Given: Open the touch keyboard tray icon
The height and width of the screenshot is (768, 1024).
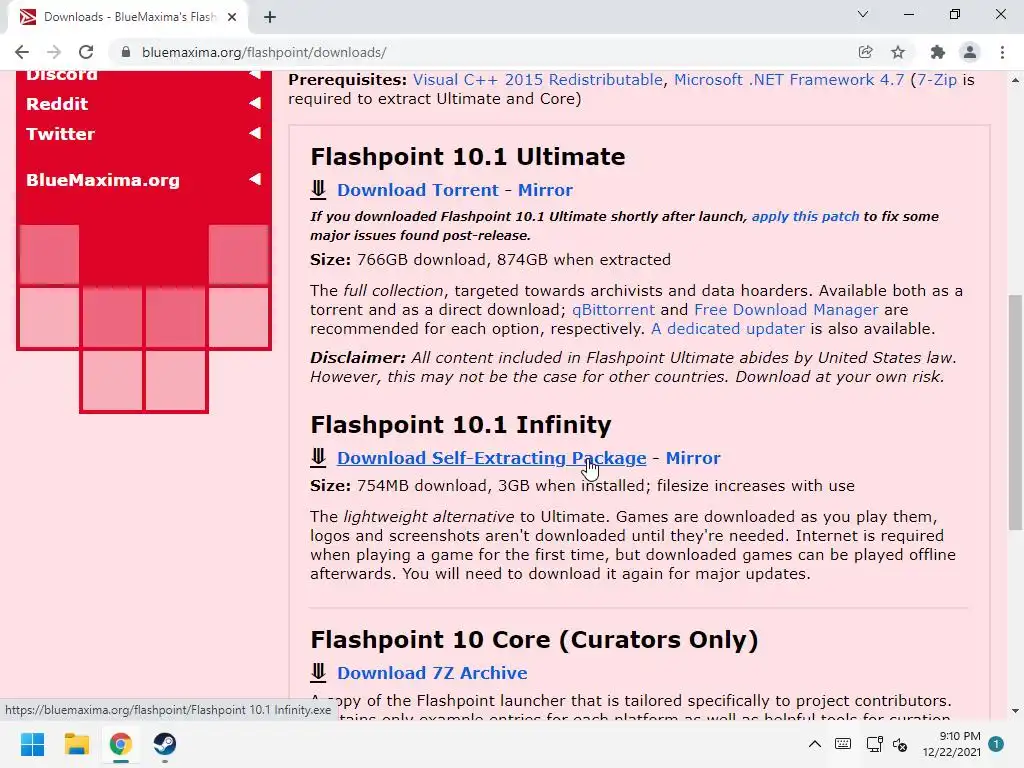Looking at the screenshot, I should point(843,744).
